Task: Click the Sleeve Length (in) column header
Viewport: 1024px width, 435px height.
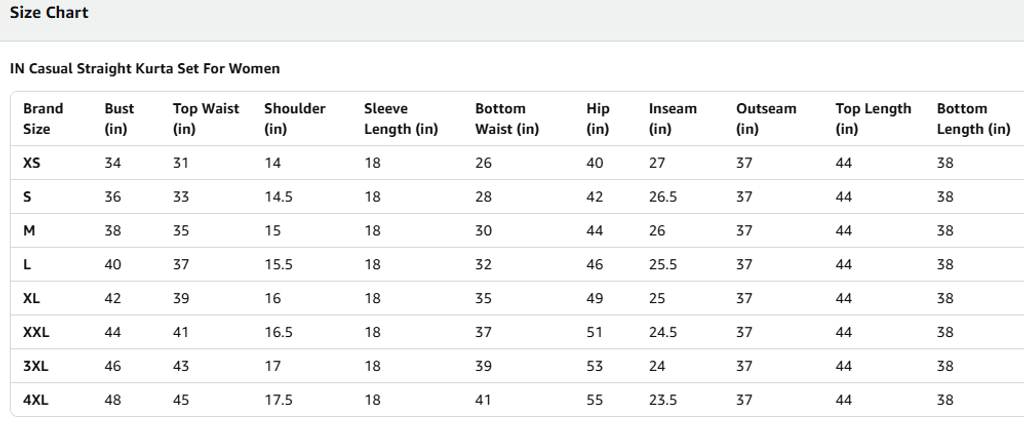Action: [x=400, y=119]
